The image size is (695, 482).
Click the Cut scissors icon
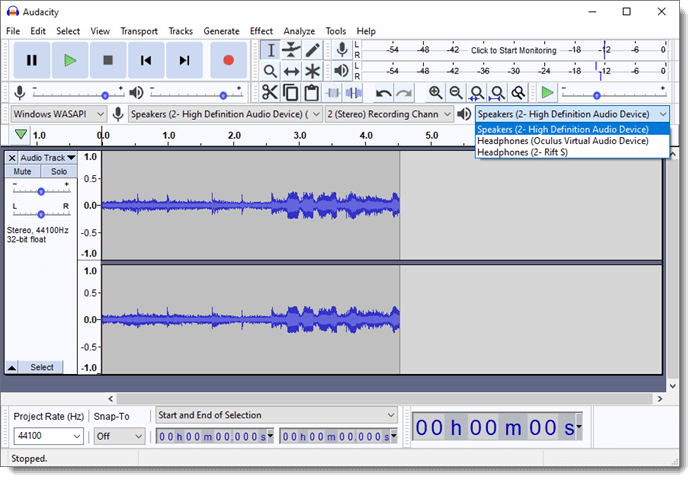coord(269,93)
